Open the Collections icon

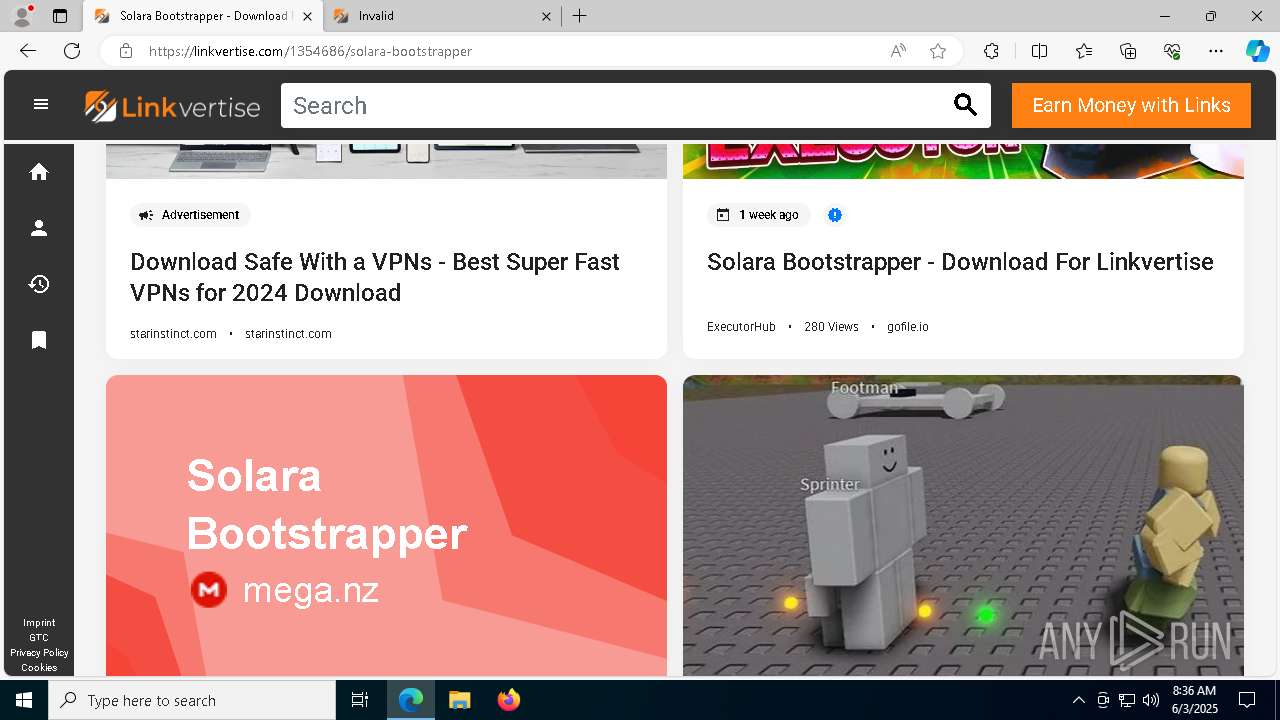coord(1128,51)
